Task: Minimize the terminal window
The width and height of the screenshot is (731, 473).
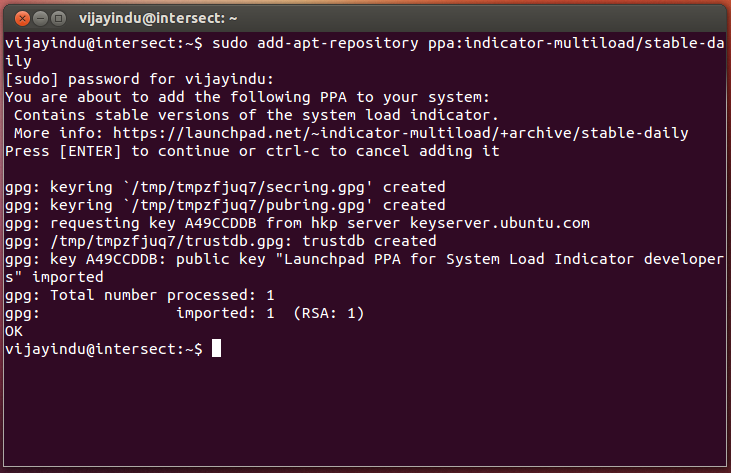Action: (37, 16)
